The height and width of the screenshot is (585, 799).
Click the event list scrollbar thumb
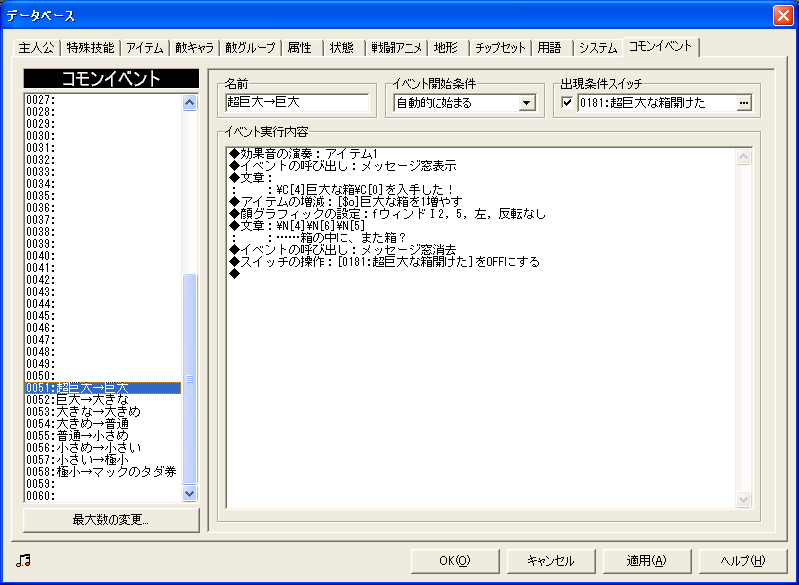click(x=190, y=379)
